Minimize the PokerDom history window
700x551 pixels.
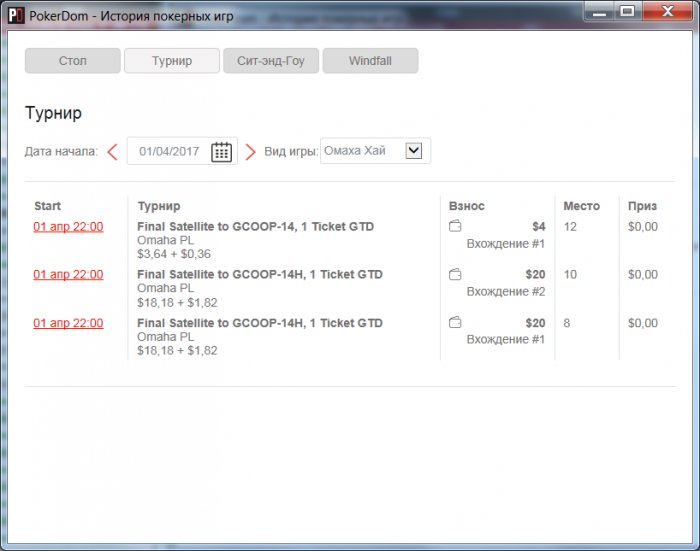(600, 11)
